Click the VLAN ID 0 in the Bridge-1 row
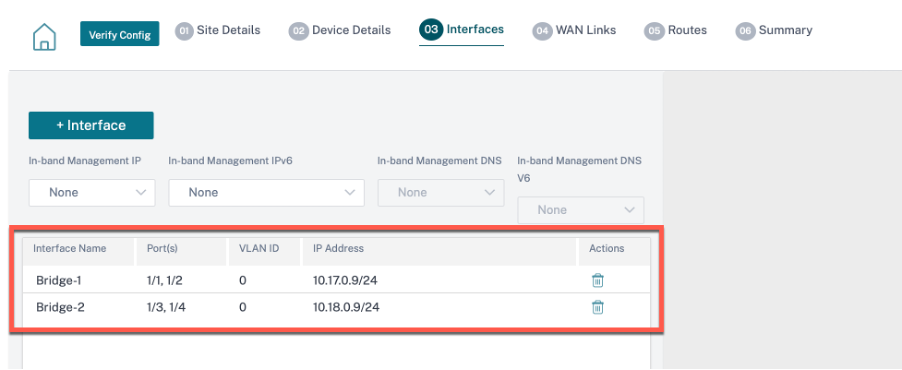Viewport: 902px width, 370px height. [x=243, y=281]
